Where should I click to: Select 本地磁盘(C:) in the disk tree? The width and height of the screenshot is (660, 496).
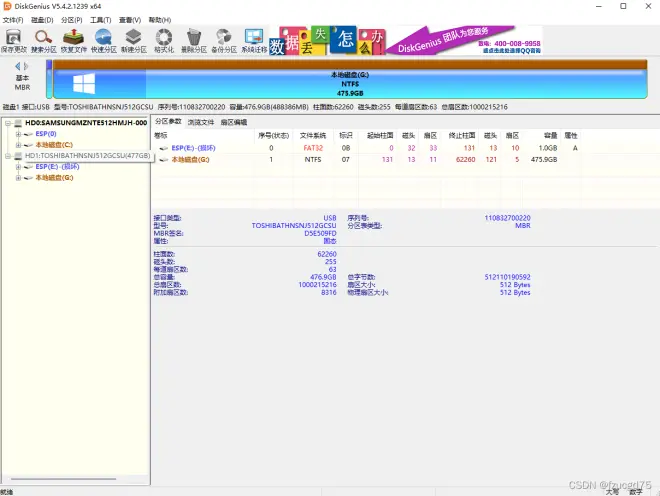coord(54,145)
